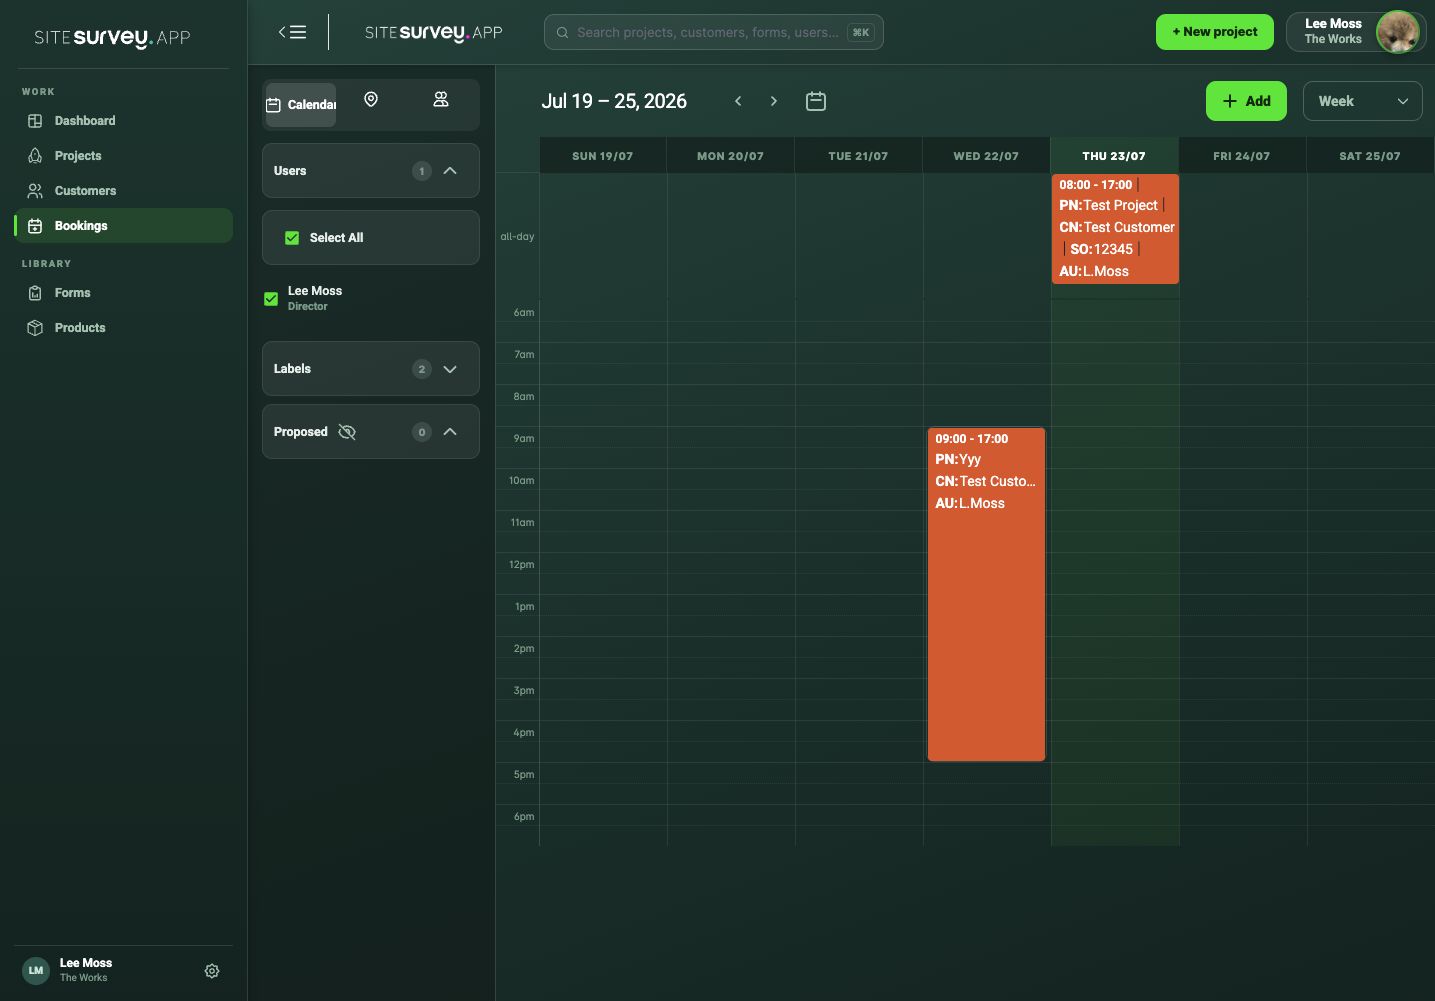The height and width of the screenshot is (1001, 1435).
Task: Click Lee Moss profile at sidebar bottom
Action: coord(86,970)
